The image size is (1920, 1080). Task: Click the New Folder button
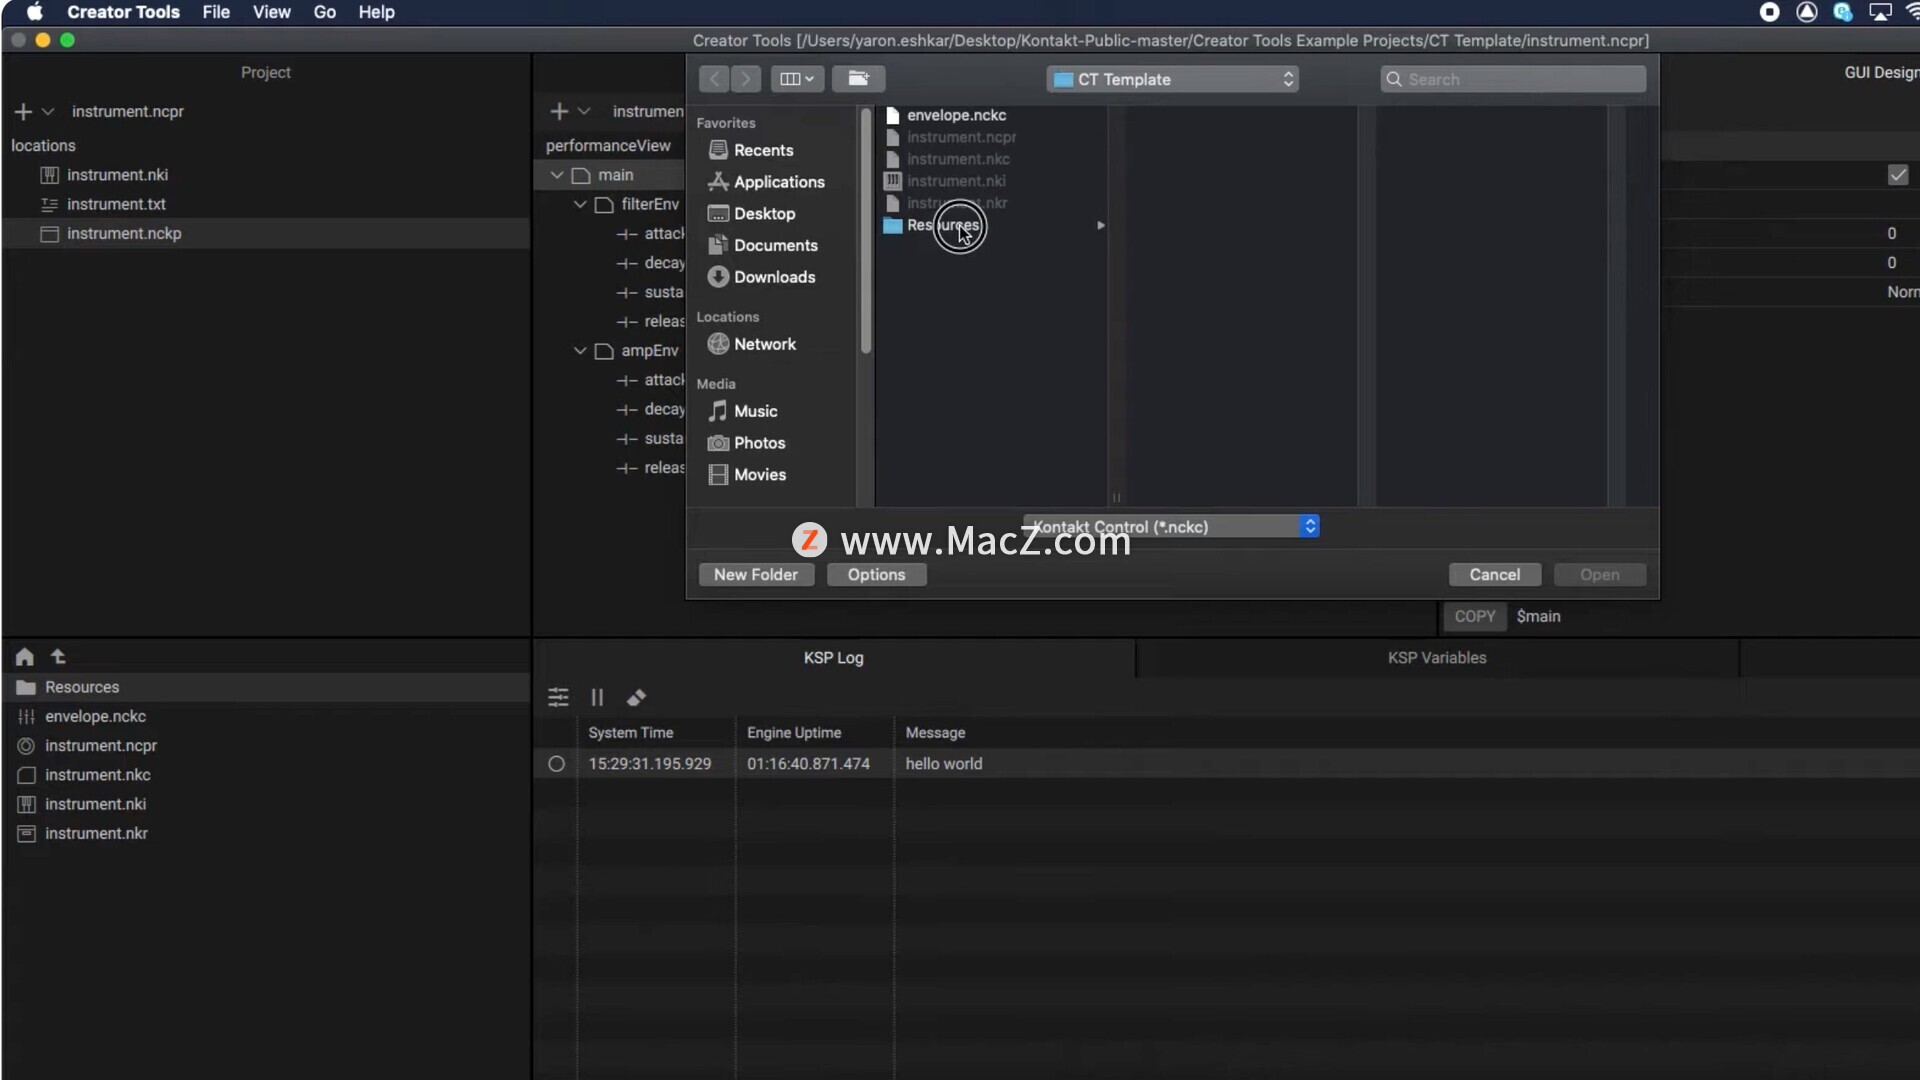756,575
